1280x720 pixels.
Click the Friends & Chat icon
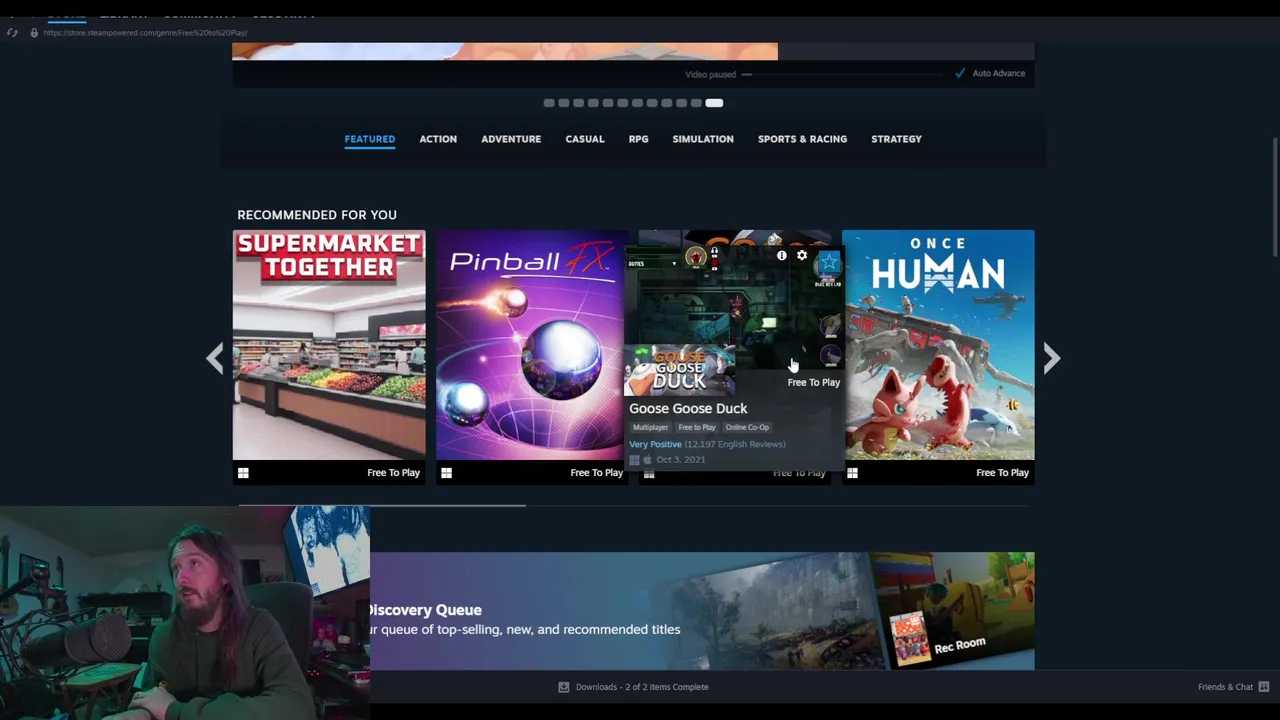coord(1264,687)
